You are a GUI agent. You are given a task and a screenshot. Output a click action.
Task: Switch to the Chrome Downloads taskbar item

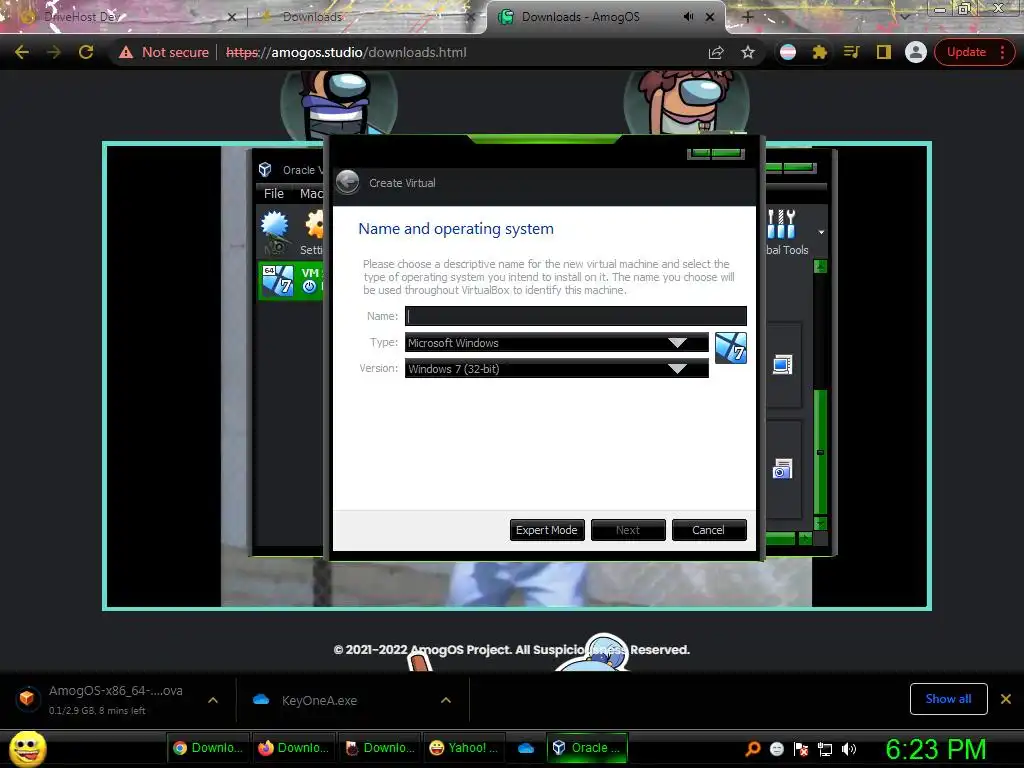click(208, 748)
